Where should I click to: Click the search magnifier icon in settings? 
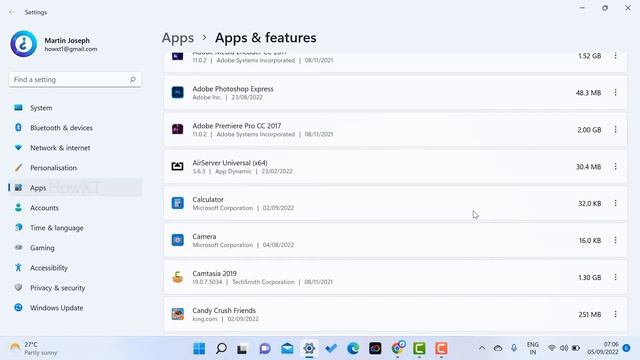click(133, 80)
